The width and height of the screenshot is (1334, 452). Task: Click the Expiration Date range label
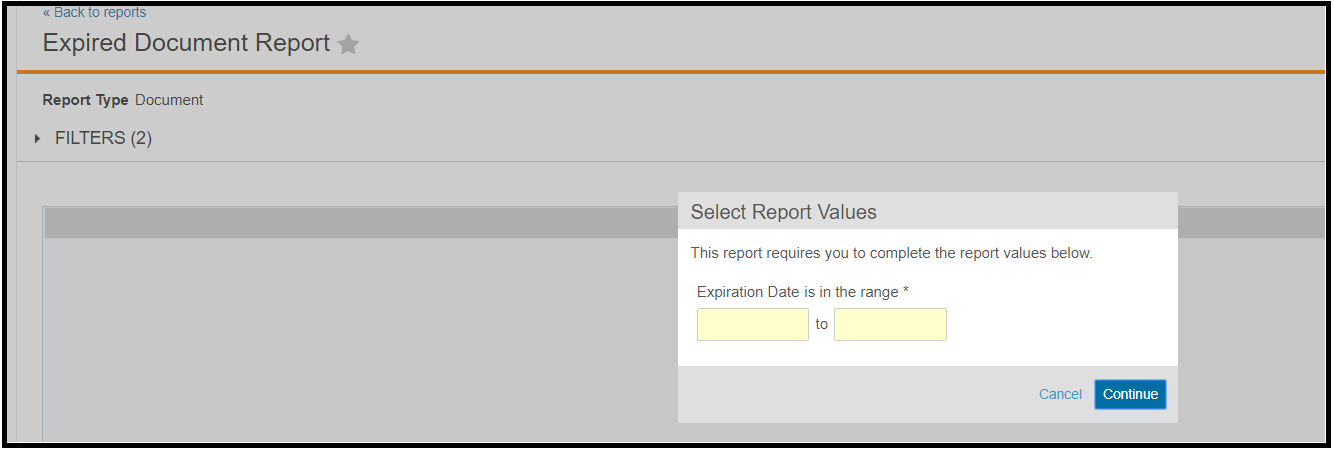coord(797,291)
